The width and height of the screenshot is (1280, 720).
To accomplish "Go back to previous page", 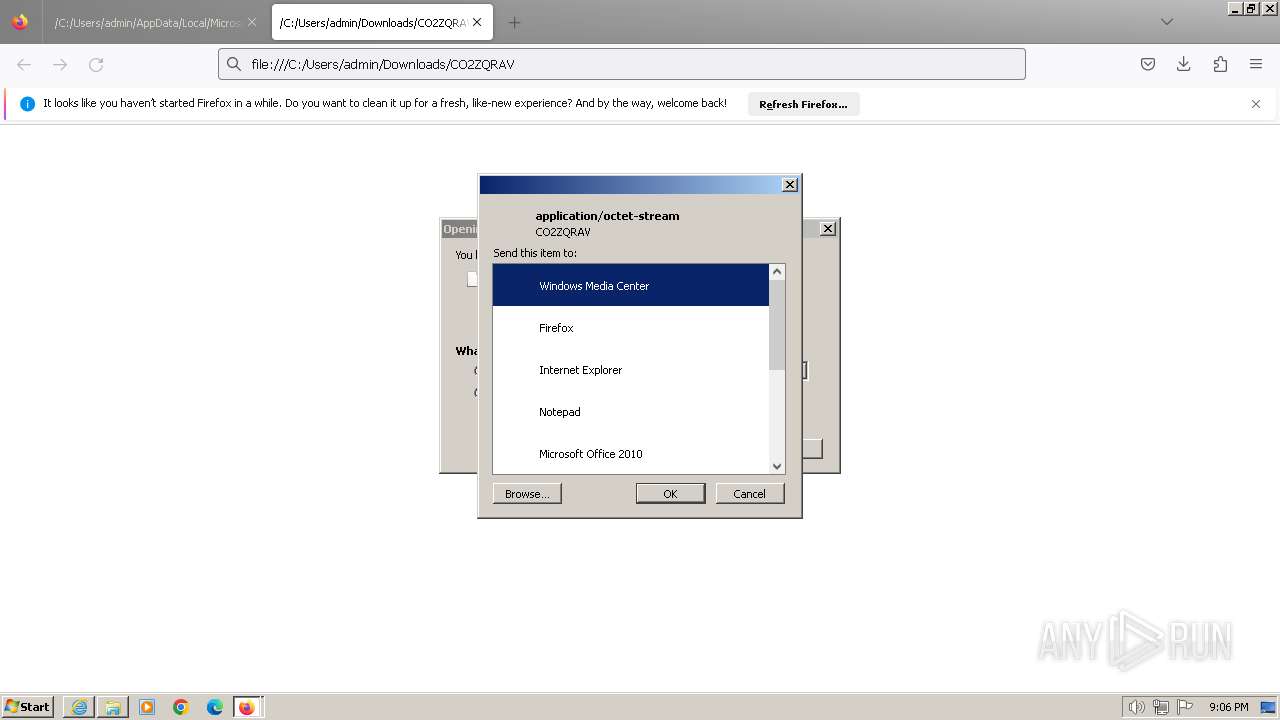I will coord(24,64).
